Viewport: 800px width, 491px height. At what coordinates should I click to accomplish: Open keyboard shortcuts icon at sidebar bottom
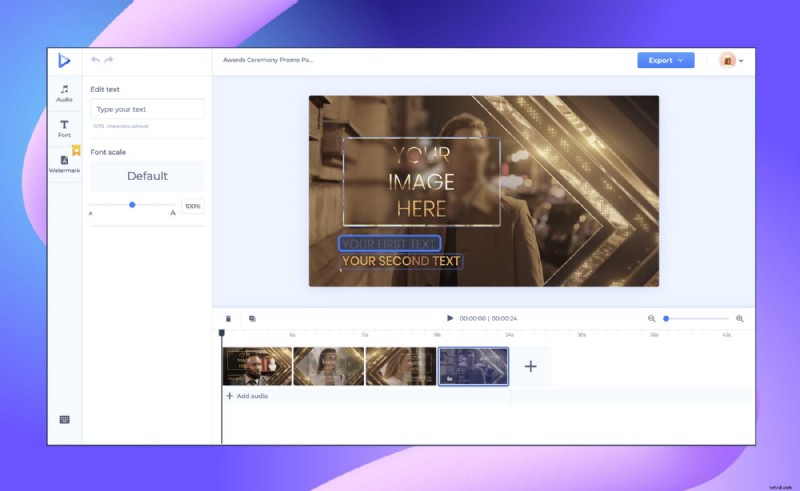coord(64,419)
